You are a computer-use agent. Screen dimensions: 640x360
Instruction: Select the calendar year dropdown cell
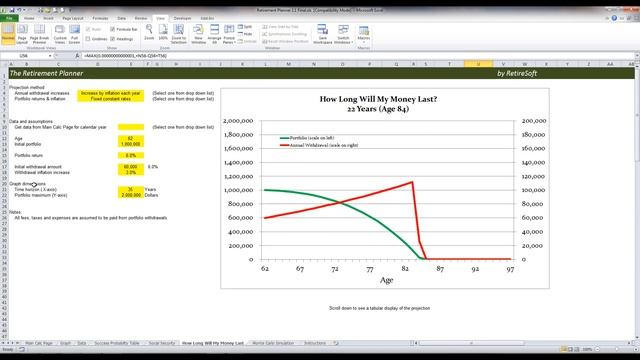tap(131, 127)
